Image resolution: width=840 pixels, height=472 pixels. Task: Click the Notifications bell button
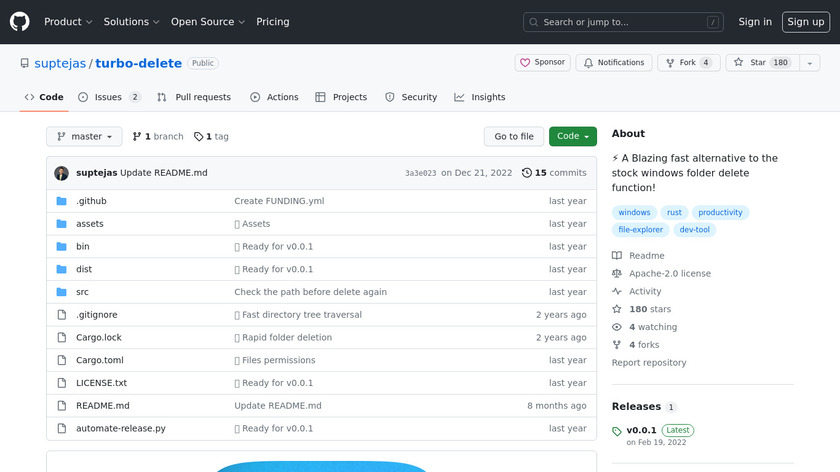(x=613, y=62)
